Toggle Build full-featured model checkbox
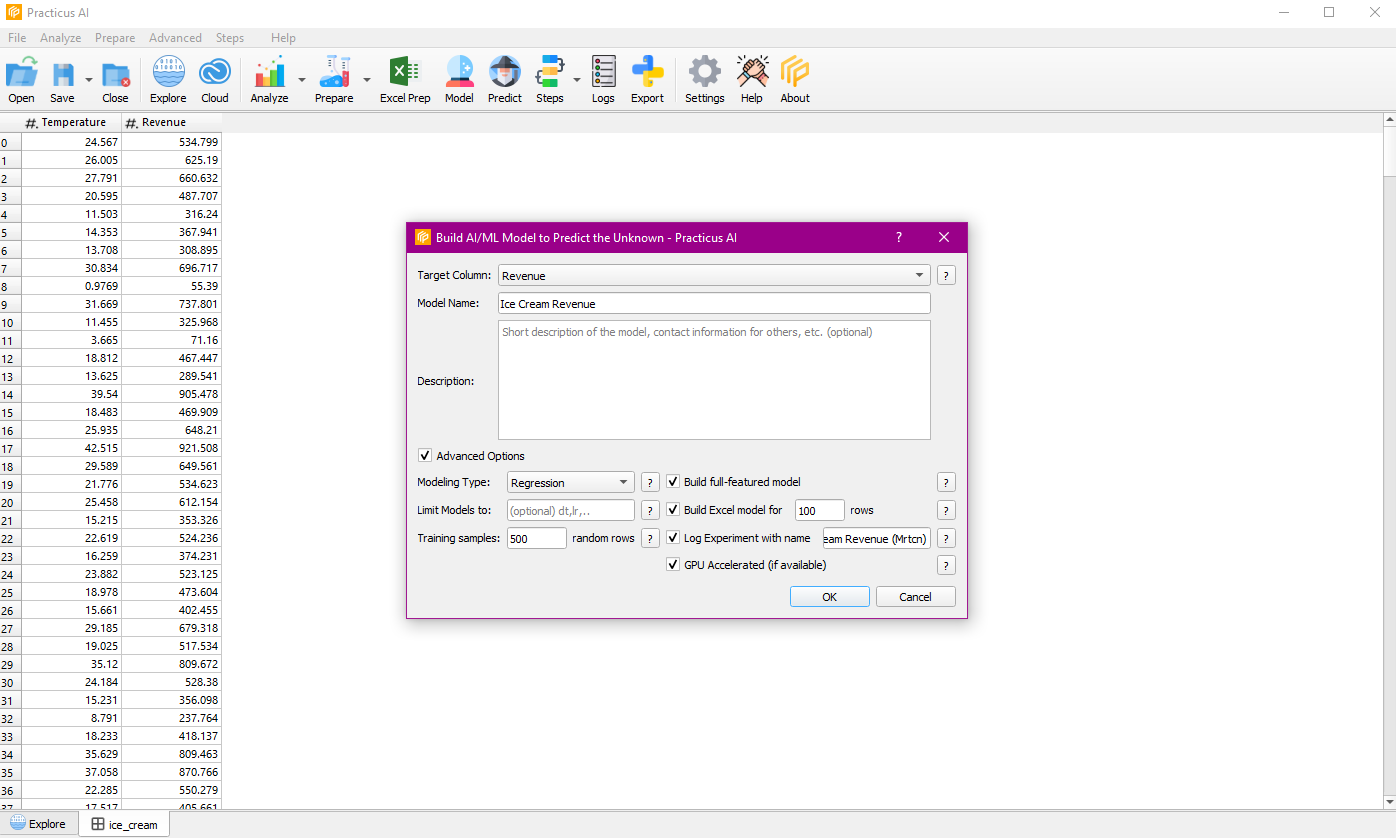The height and width of the screenshot is (838, 1396). 674,482
